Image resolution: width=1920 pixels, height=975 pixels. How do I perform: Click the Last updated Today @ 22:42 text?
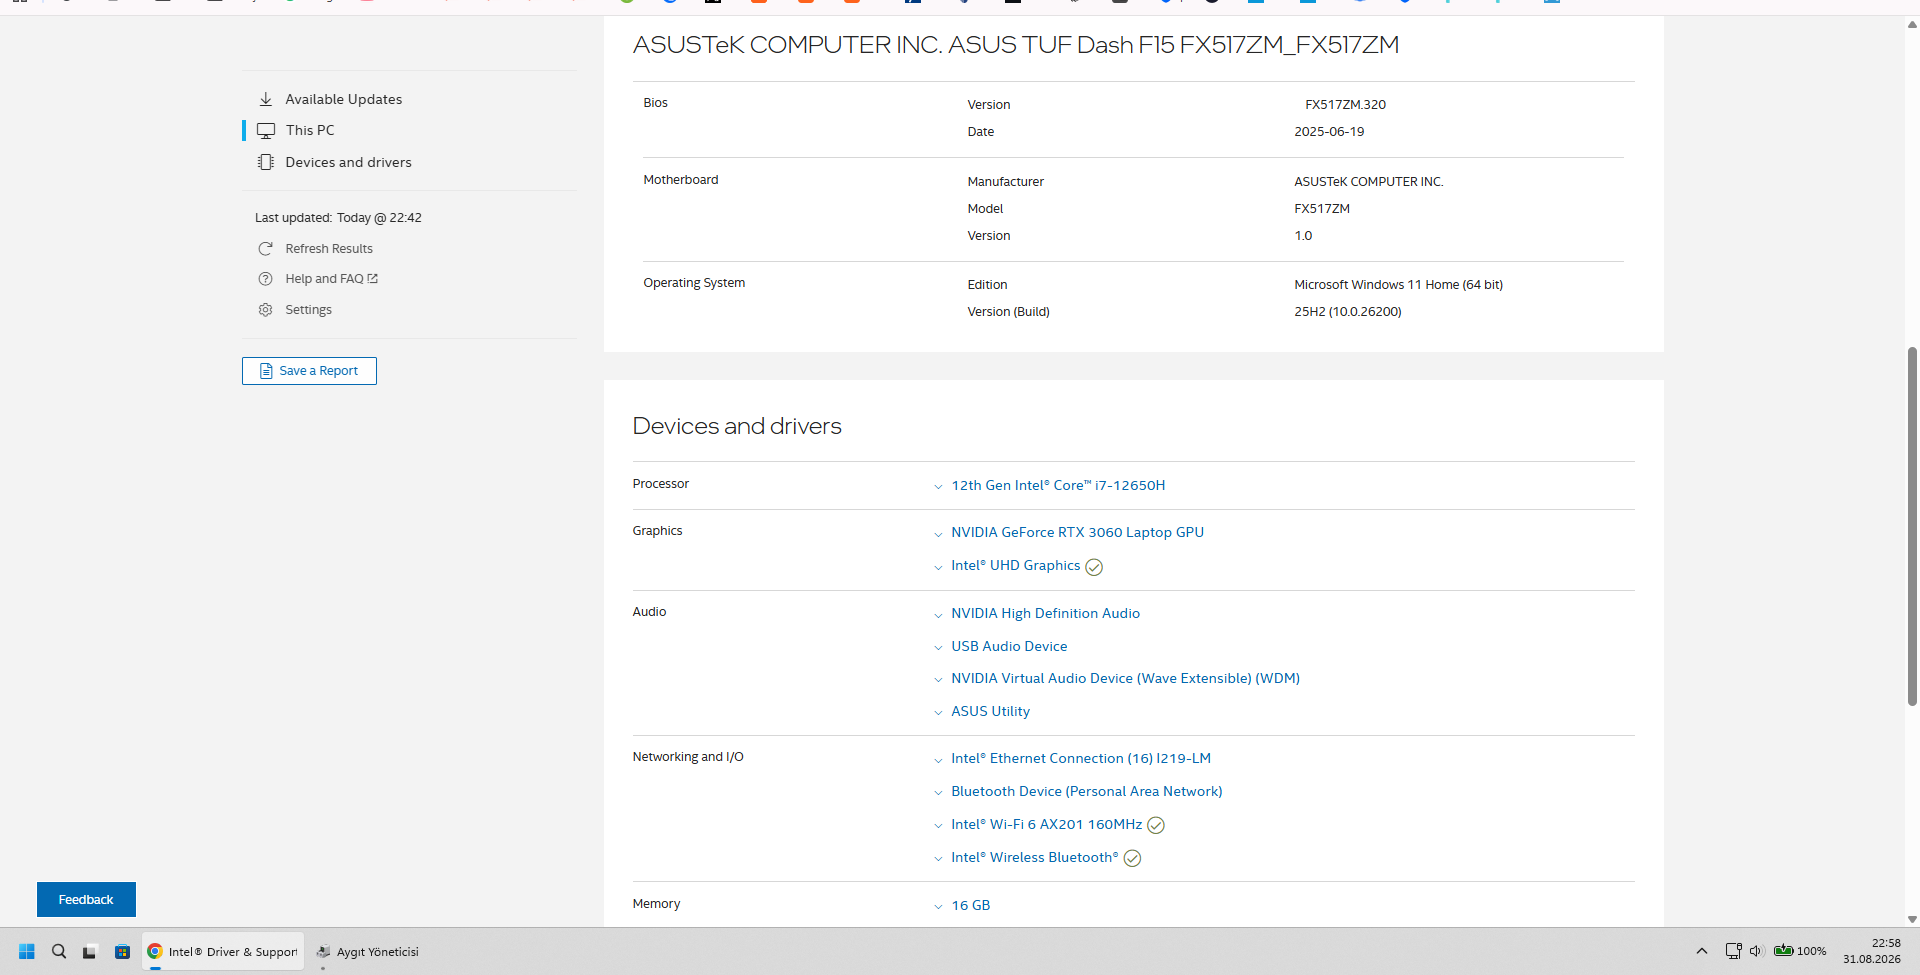338,218
